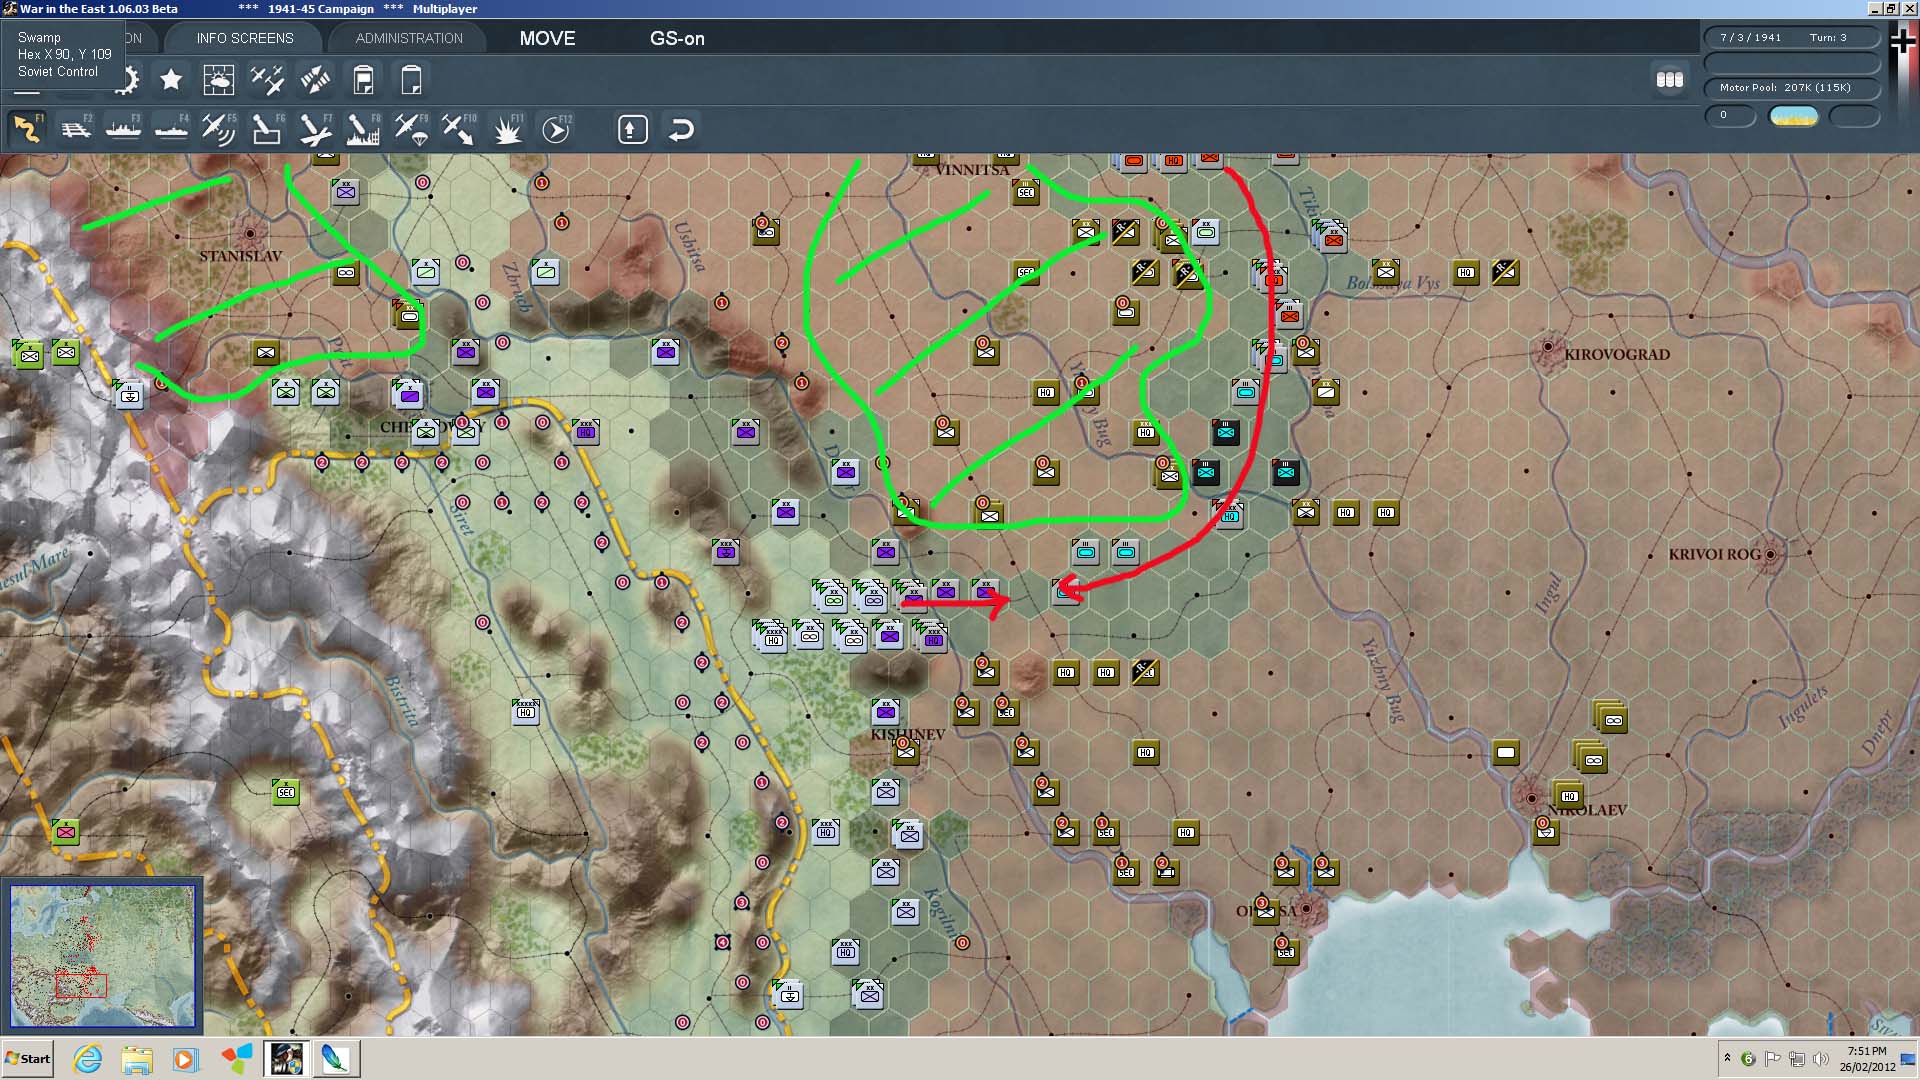Image resolution: width=1920 pixels, height=1080 pixels.
Task: Launch Internet Explorer from the taskbar
Action: coord(88,1059)
